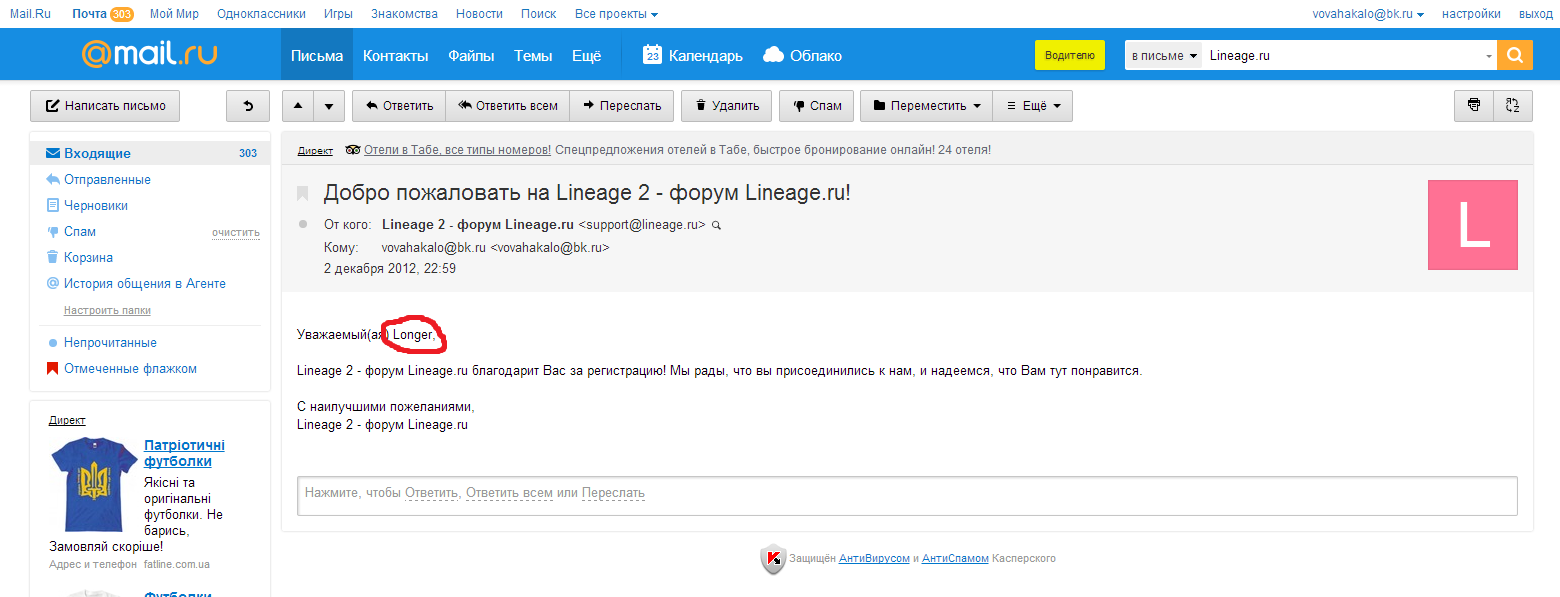
Task: Select the Файлы tab
Action: click(x=471, y=55)
